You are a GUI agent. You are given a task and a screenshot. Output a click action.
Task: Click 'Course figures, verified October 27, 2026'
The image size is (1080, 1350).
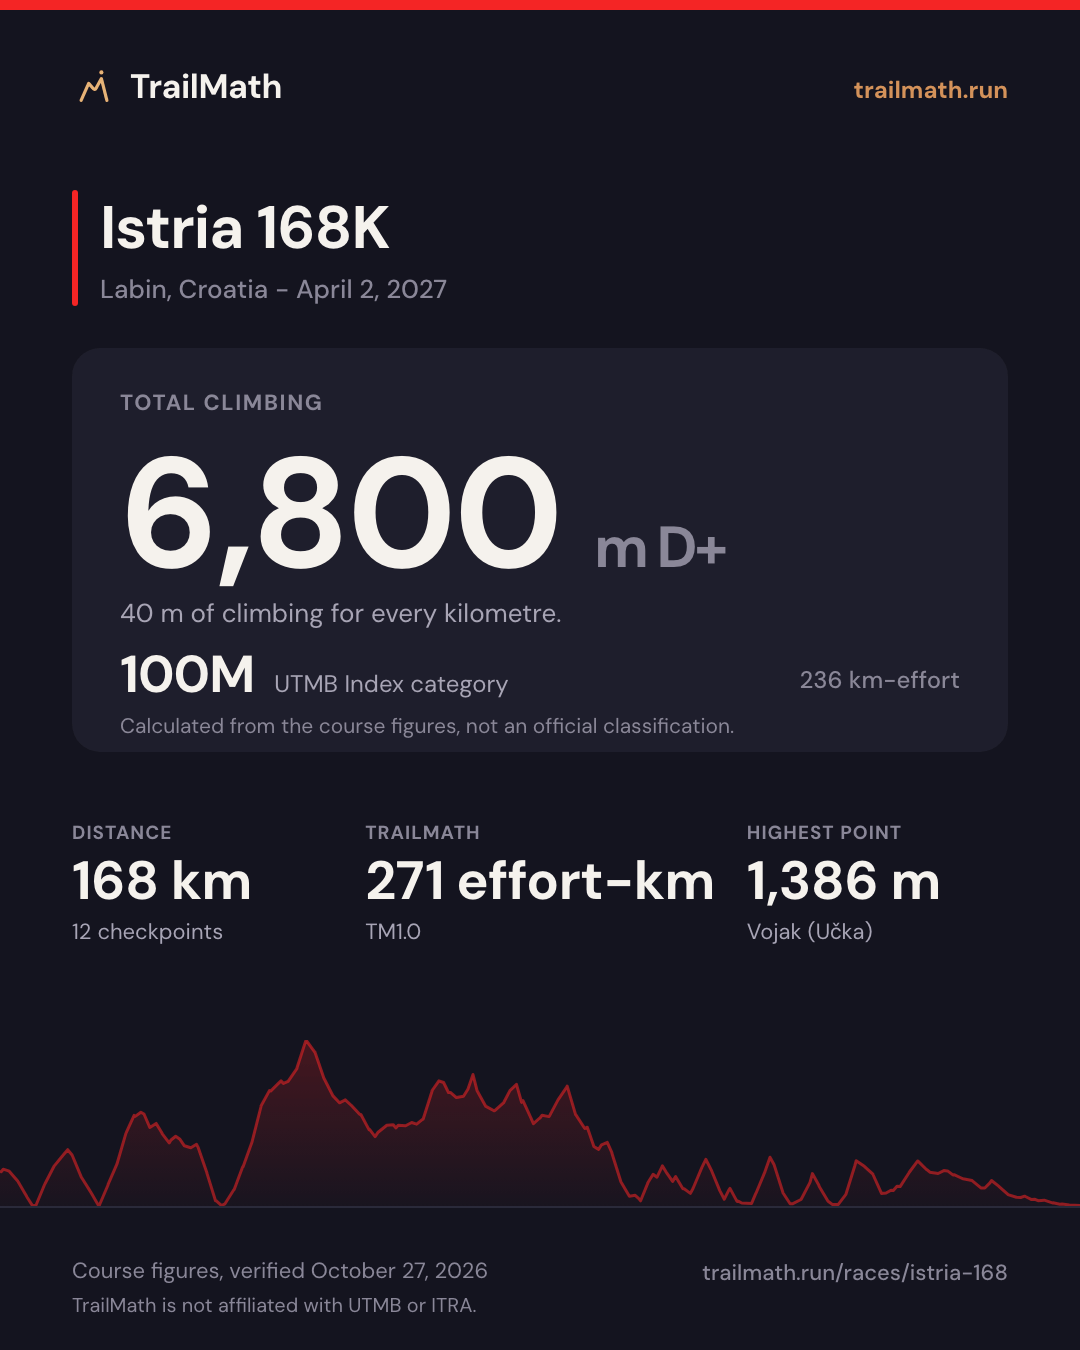(x=280, y=1270)
